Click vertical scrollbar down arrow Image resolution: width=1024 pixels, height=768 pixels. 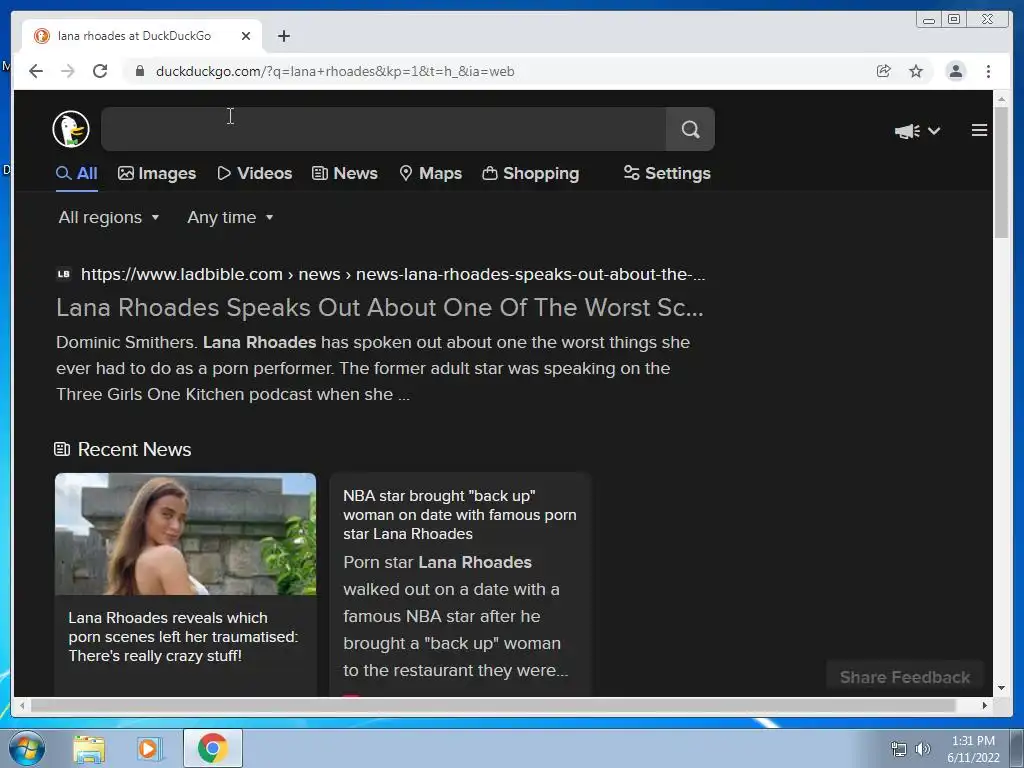tap(1001, 688)
